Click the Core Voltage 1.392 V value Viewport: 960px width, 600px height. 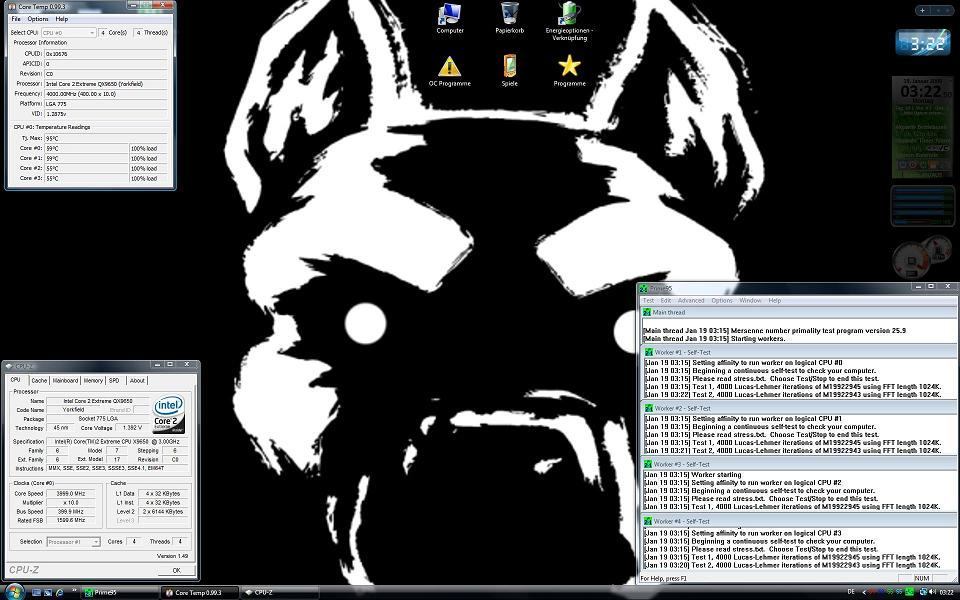pyautogui.click(x=132, y=428)
